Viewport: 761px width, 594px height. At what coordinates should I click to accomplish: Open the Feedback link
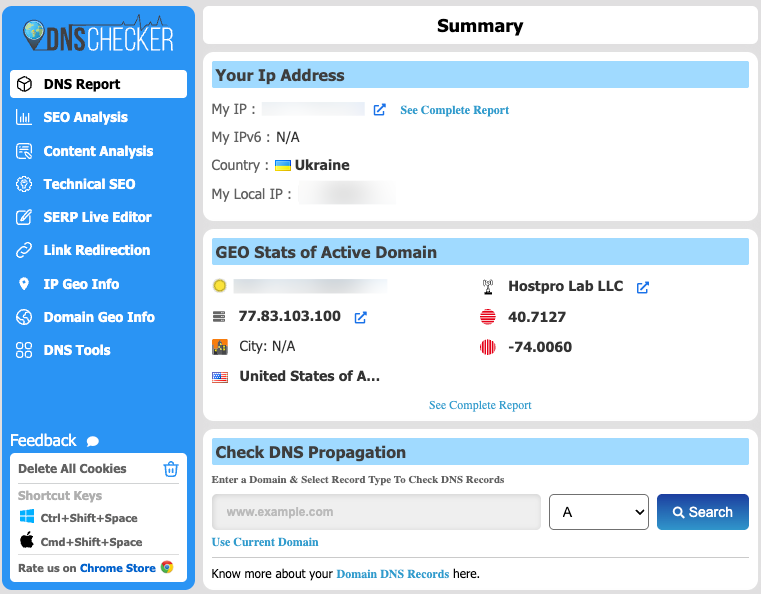43,441
